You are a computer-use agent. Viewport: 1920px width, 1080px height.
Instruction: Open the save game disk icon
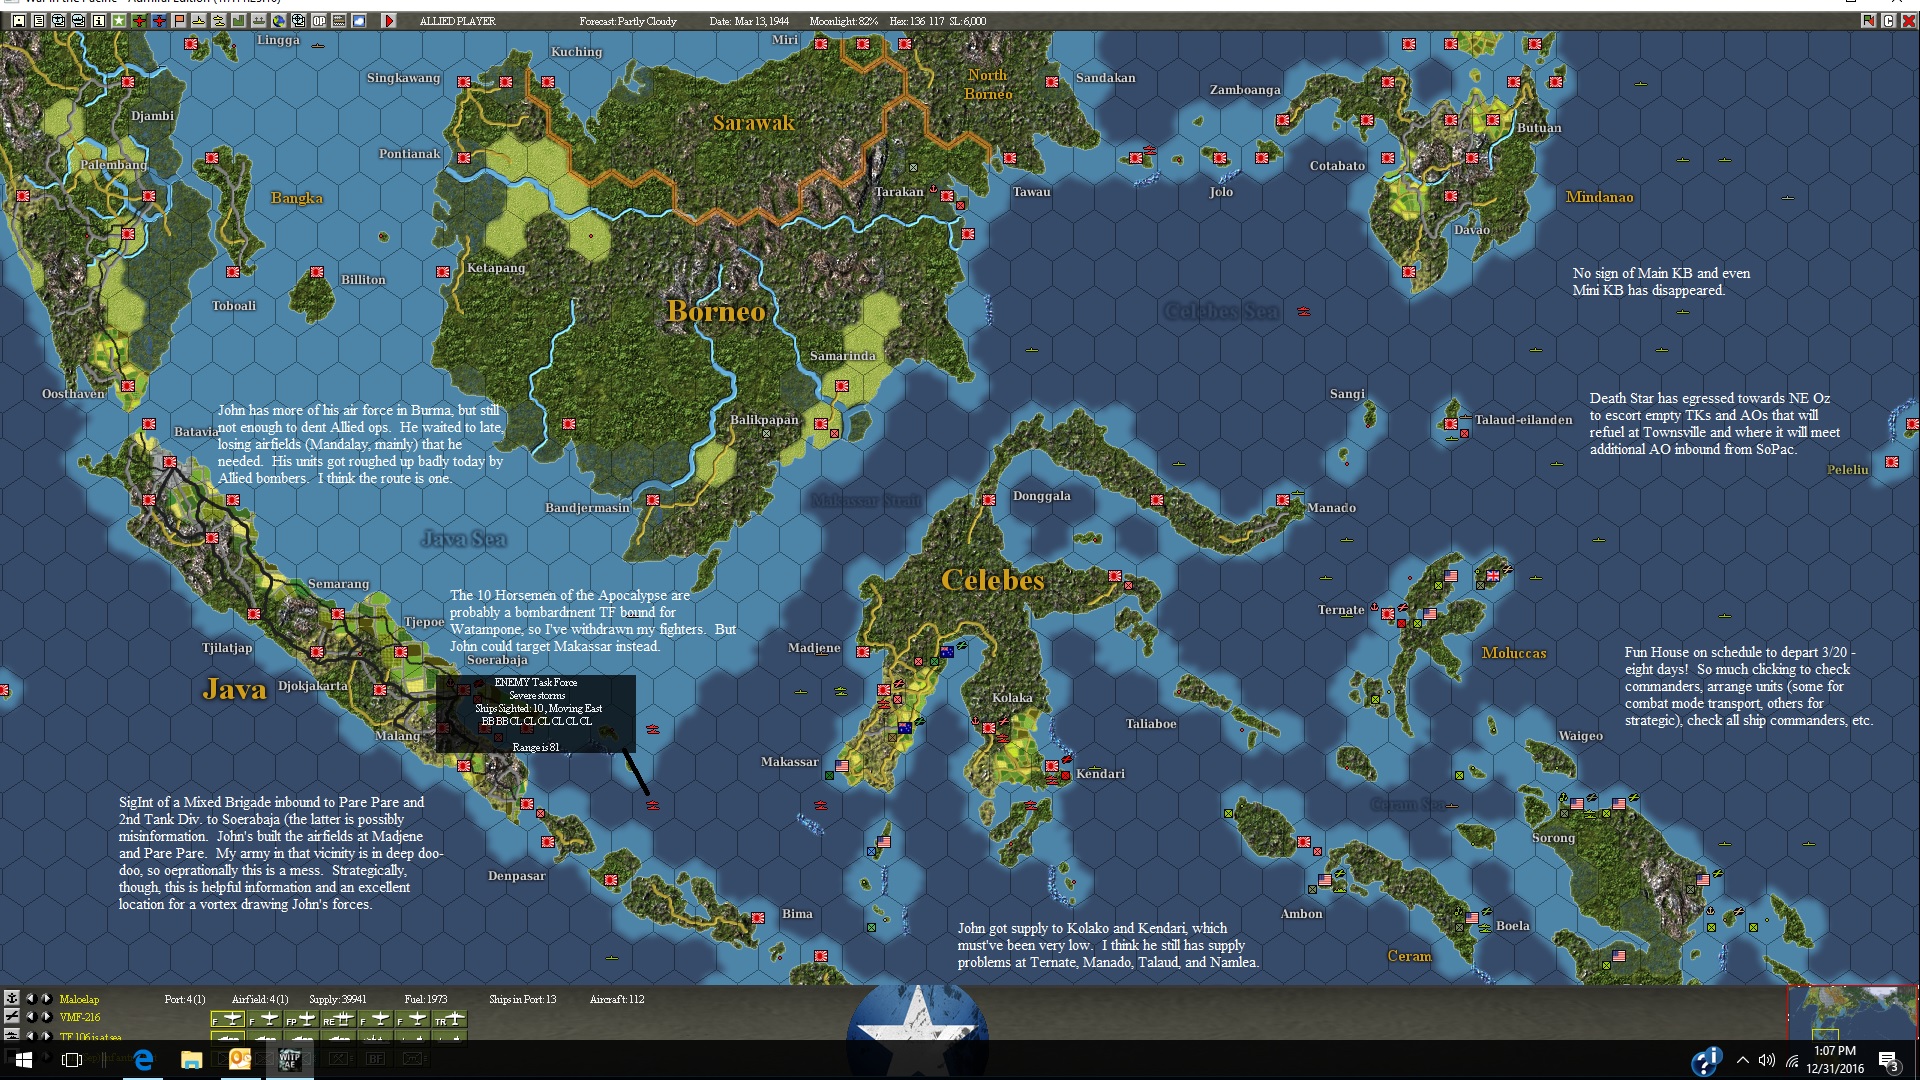coord(18,20)
